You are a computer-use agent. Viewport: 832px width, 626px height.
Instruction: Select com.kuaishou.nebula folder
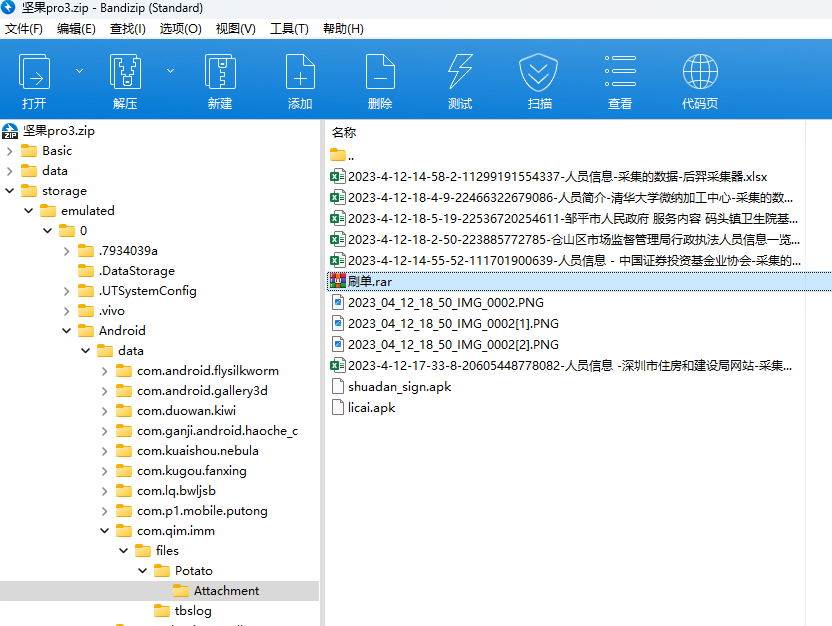point(188,451)
